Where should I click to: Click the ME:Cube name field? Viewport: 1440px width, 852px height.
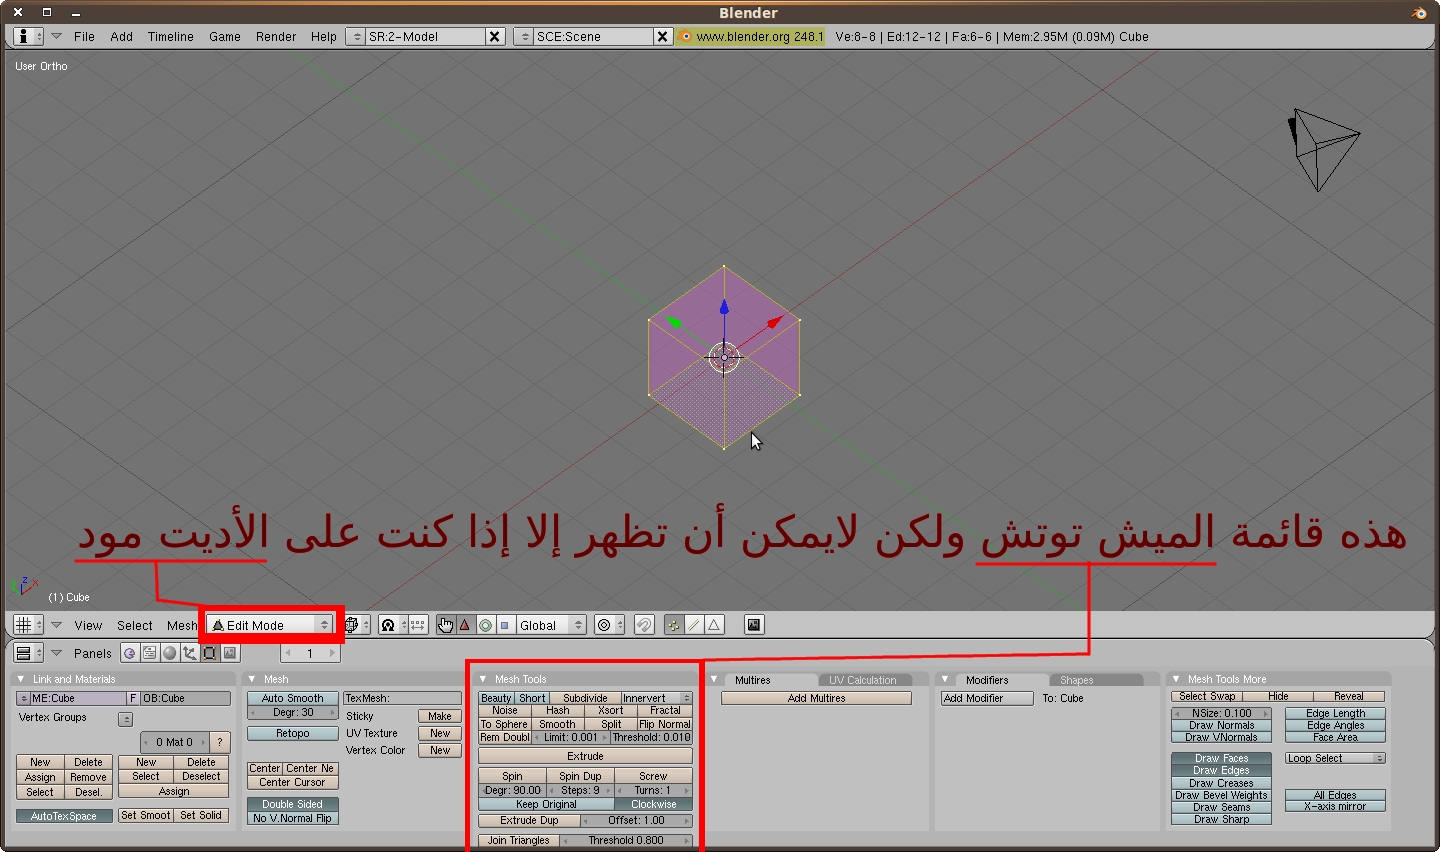pyautogui.click(x=77, y=698)
